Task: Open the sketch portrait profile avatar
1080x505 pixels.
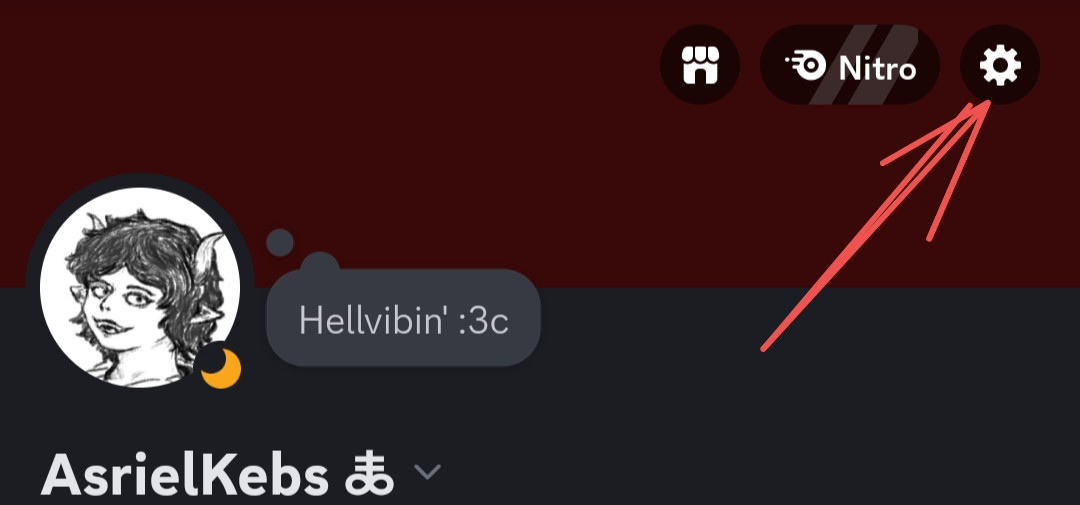Action: 141,287
